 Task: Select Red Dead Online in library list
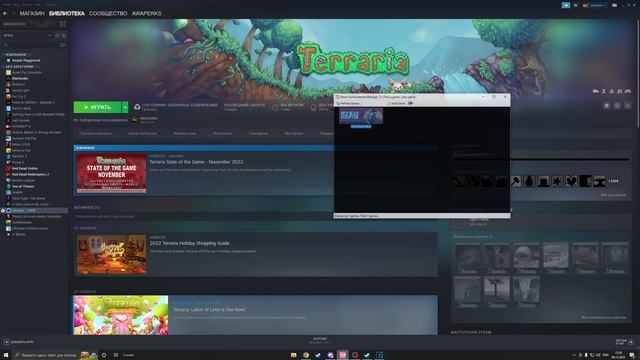click(x=24, y=169)
